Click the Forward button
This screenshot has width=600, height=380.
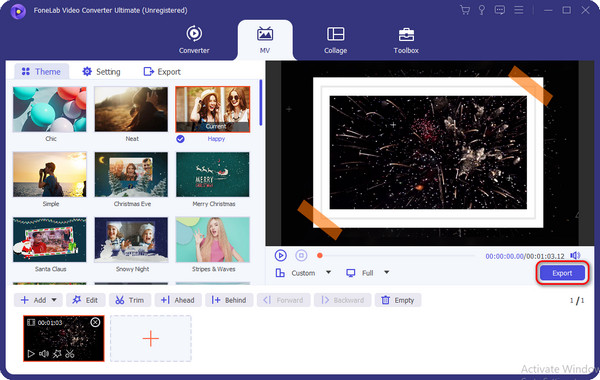tap(284, 300)
